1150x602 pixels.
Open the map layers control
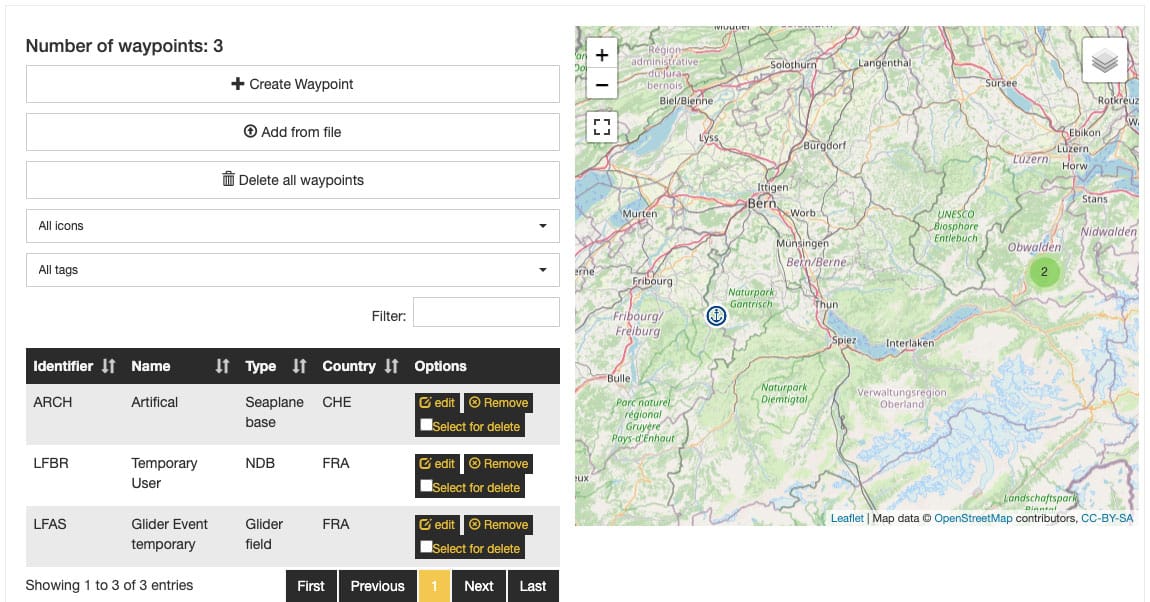click(x=1105, y=60)
